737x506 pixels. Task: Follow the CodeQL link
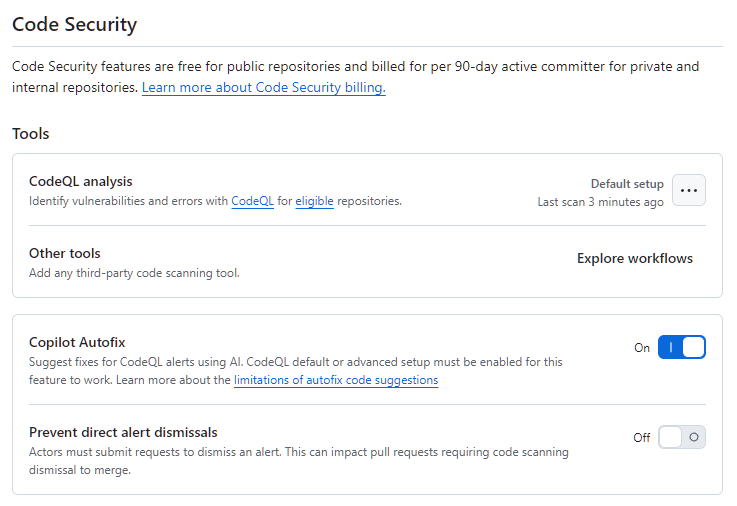(252, 201)
